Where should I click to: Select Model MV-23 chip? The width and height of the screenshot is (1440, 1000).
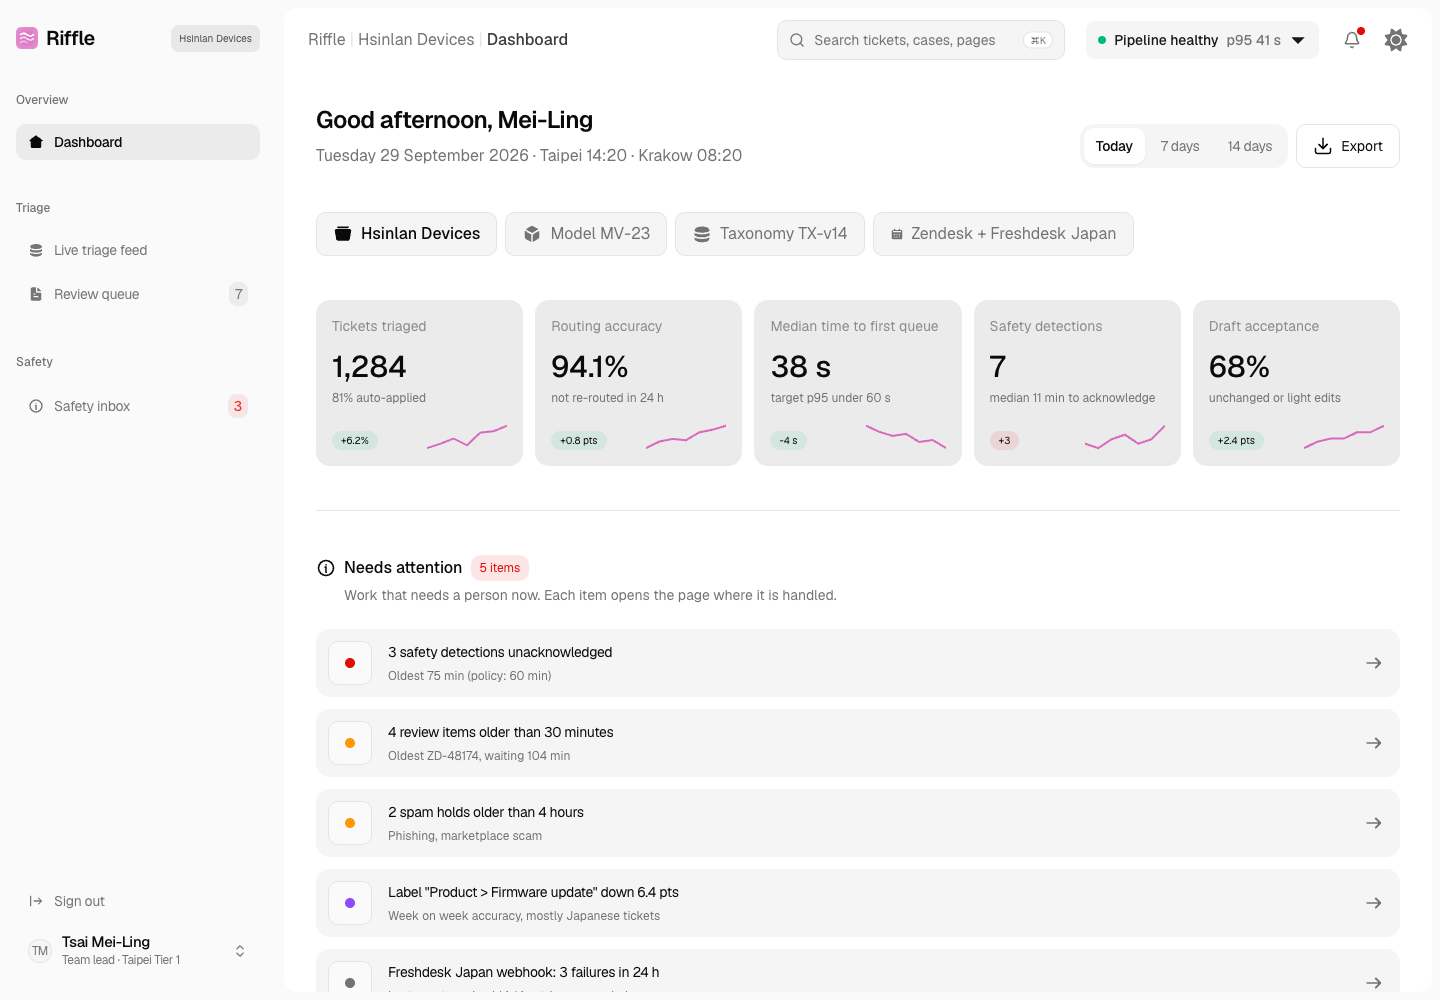tap(586, 234)
